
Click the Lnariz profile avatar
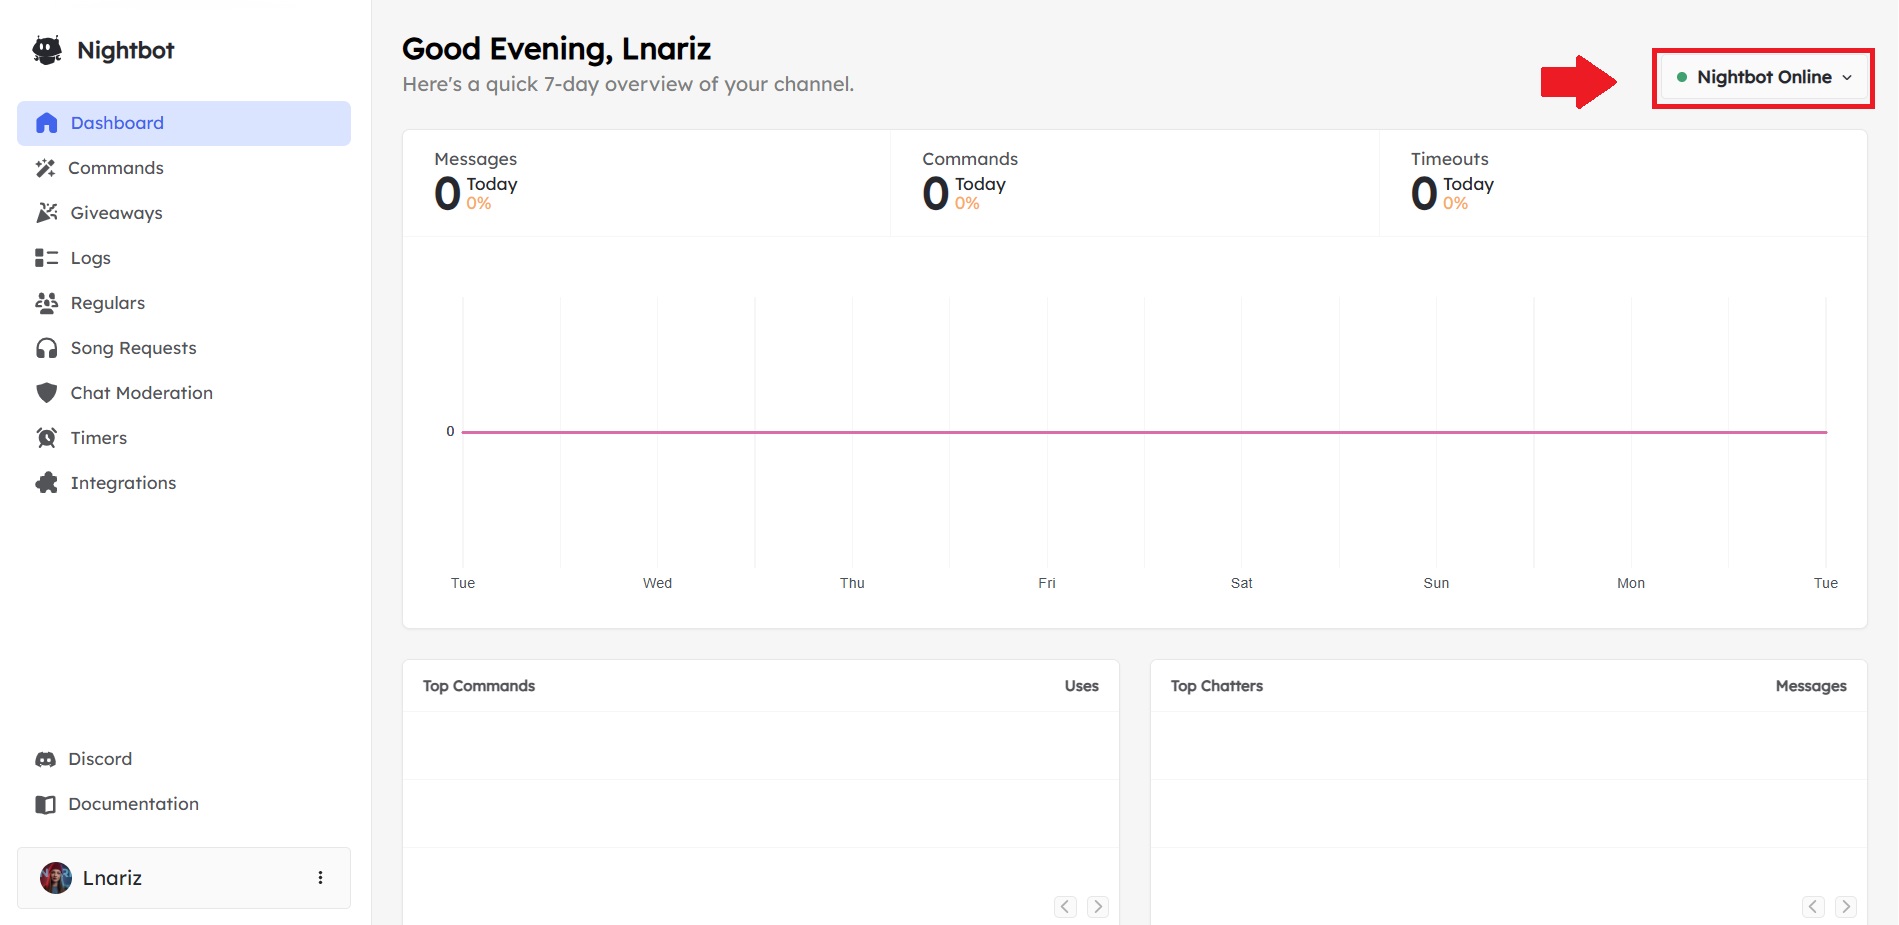coord(56,878)
